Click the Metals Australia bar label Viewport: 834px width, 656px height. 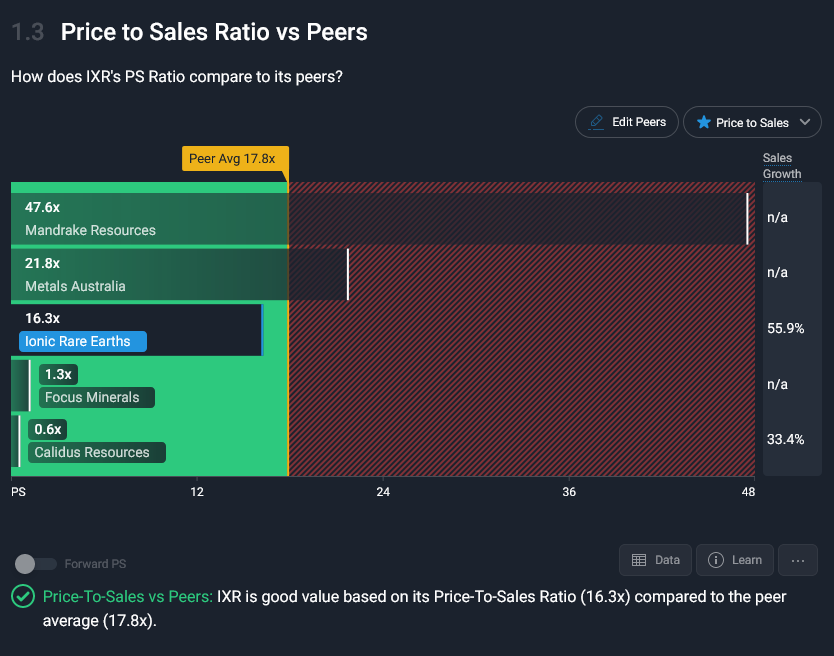tap(75, 286)
